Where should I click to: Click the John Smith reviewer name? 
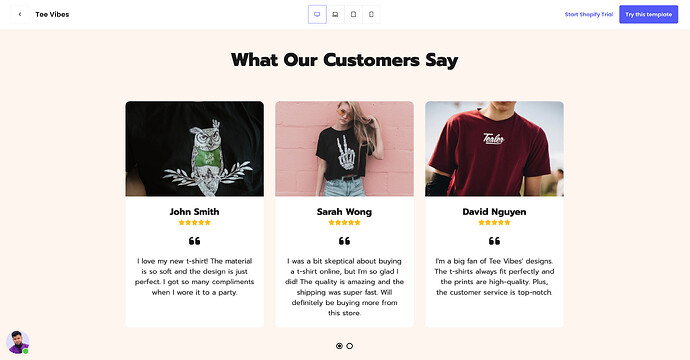pos(195,212)
